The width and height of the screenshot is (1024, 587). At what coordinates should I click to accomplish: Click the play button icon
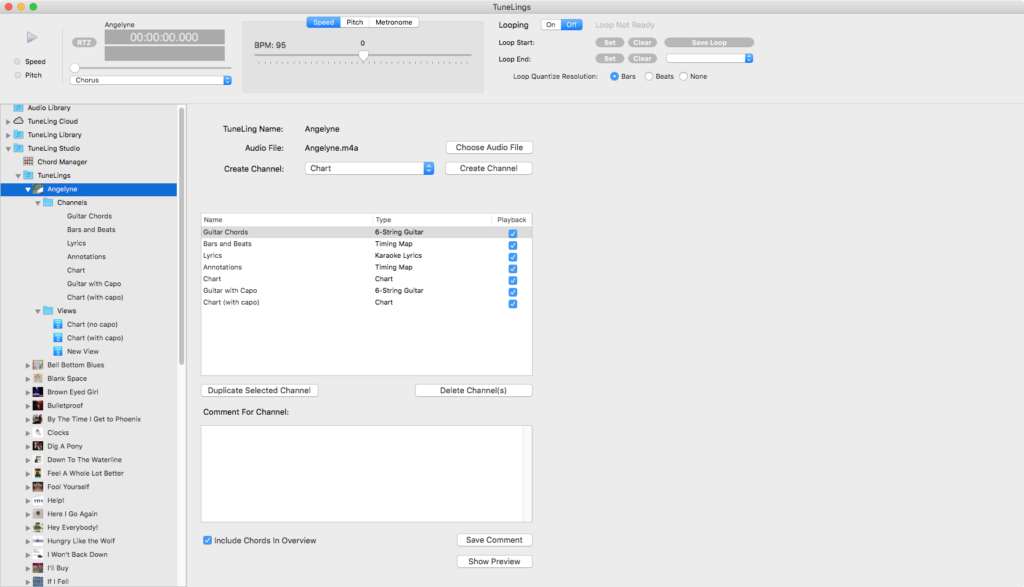tap(31, 37)
